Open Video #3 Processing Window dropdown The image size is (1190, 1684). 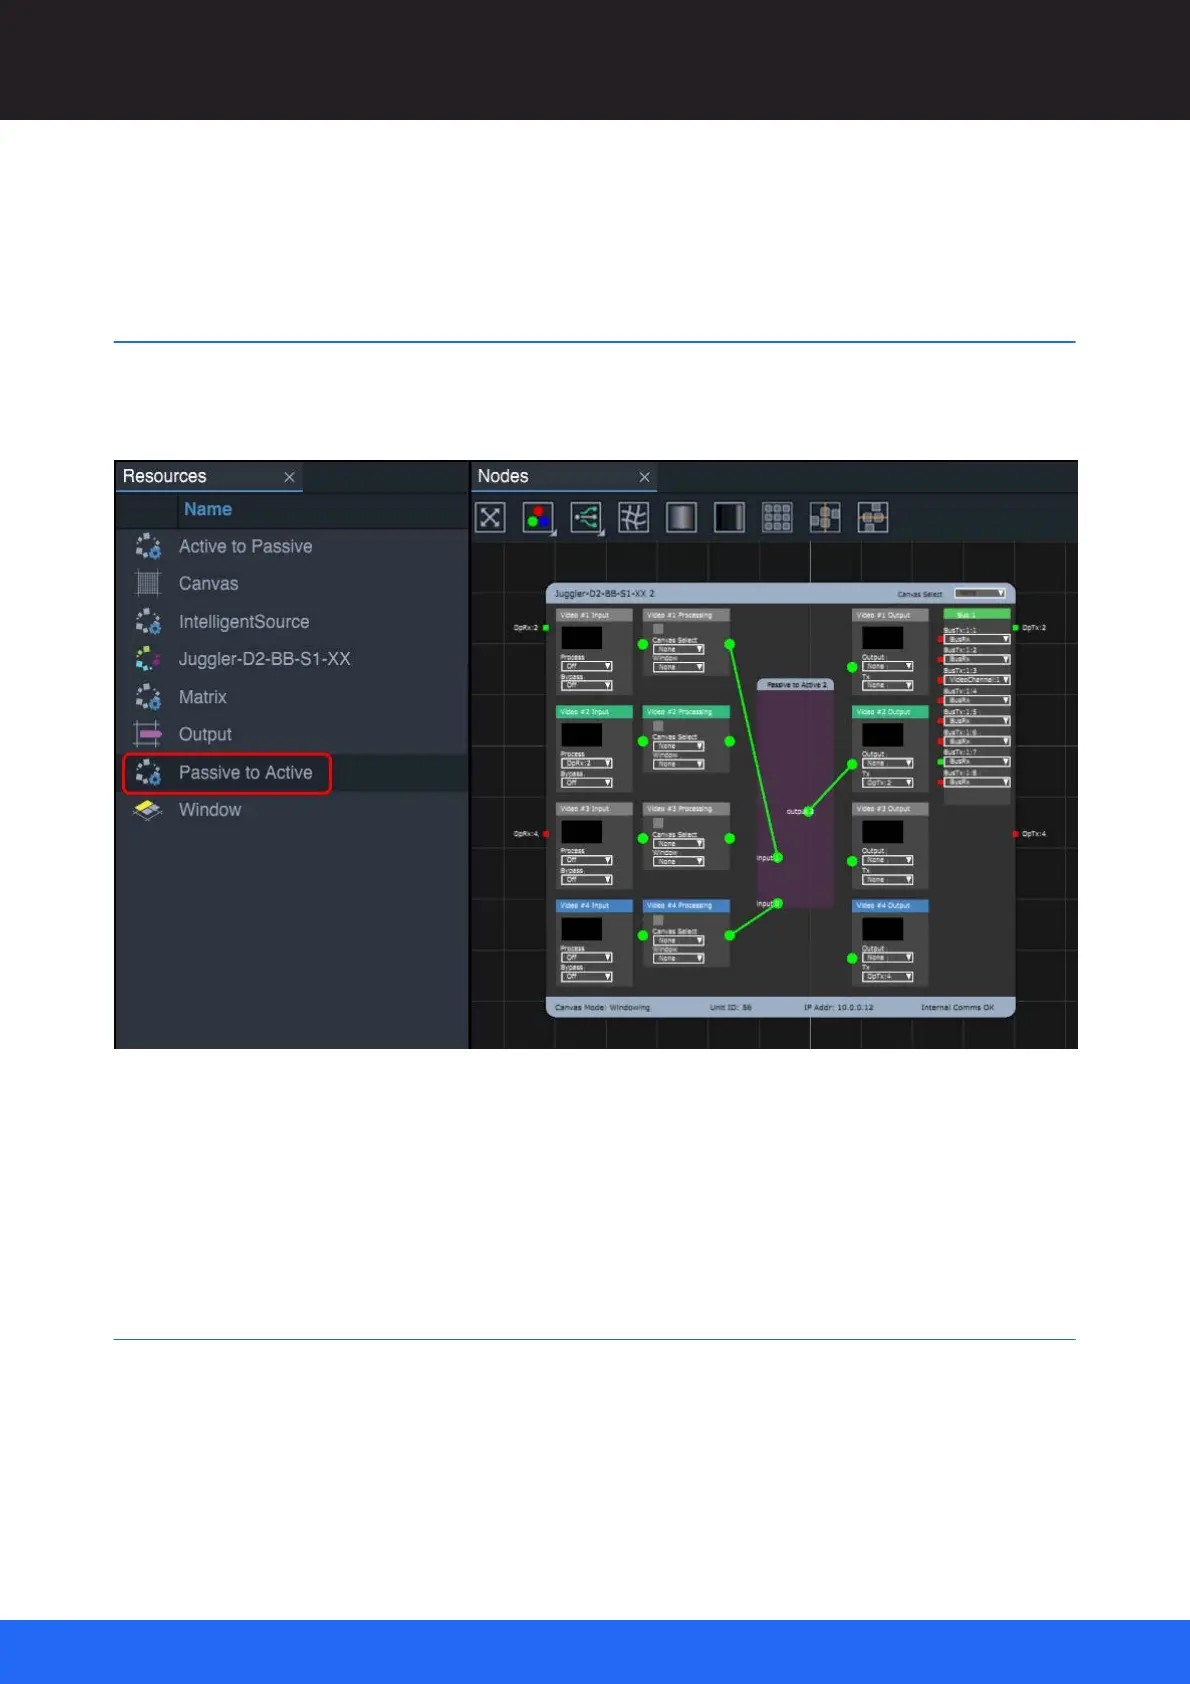tap(679, 861)
